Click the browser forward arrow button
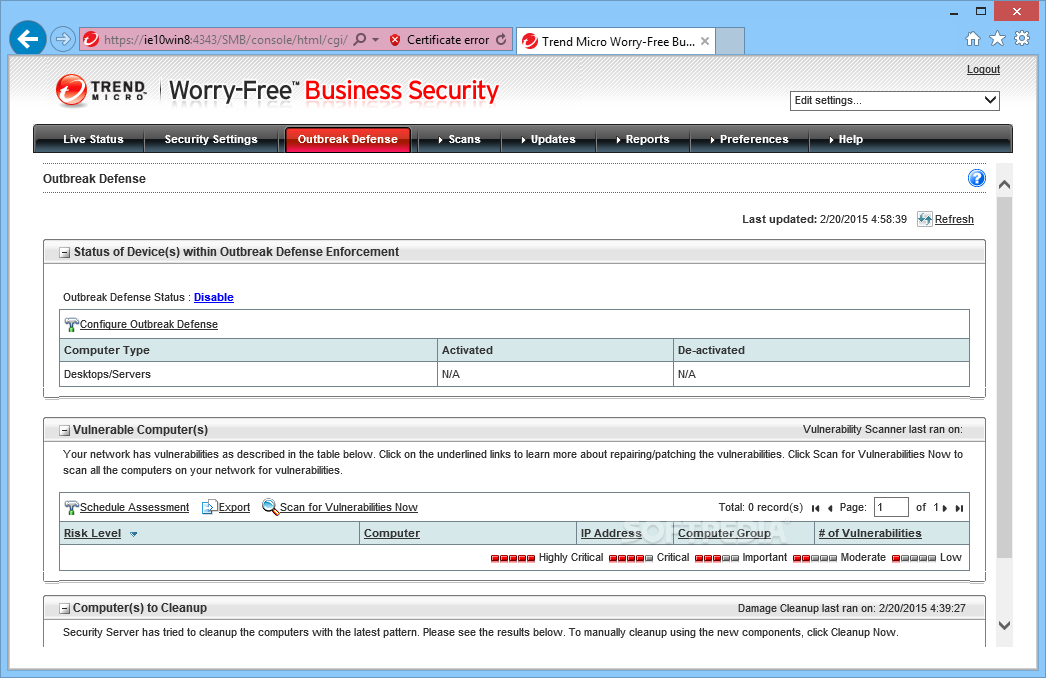The width and height of the screenshot is (1046, 678). coord(63,39)
